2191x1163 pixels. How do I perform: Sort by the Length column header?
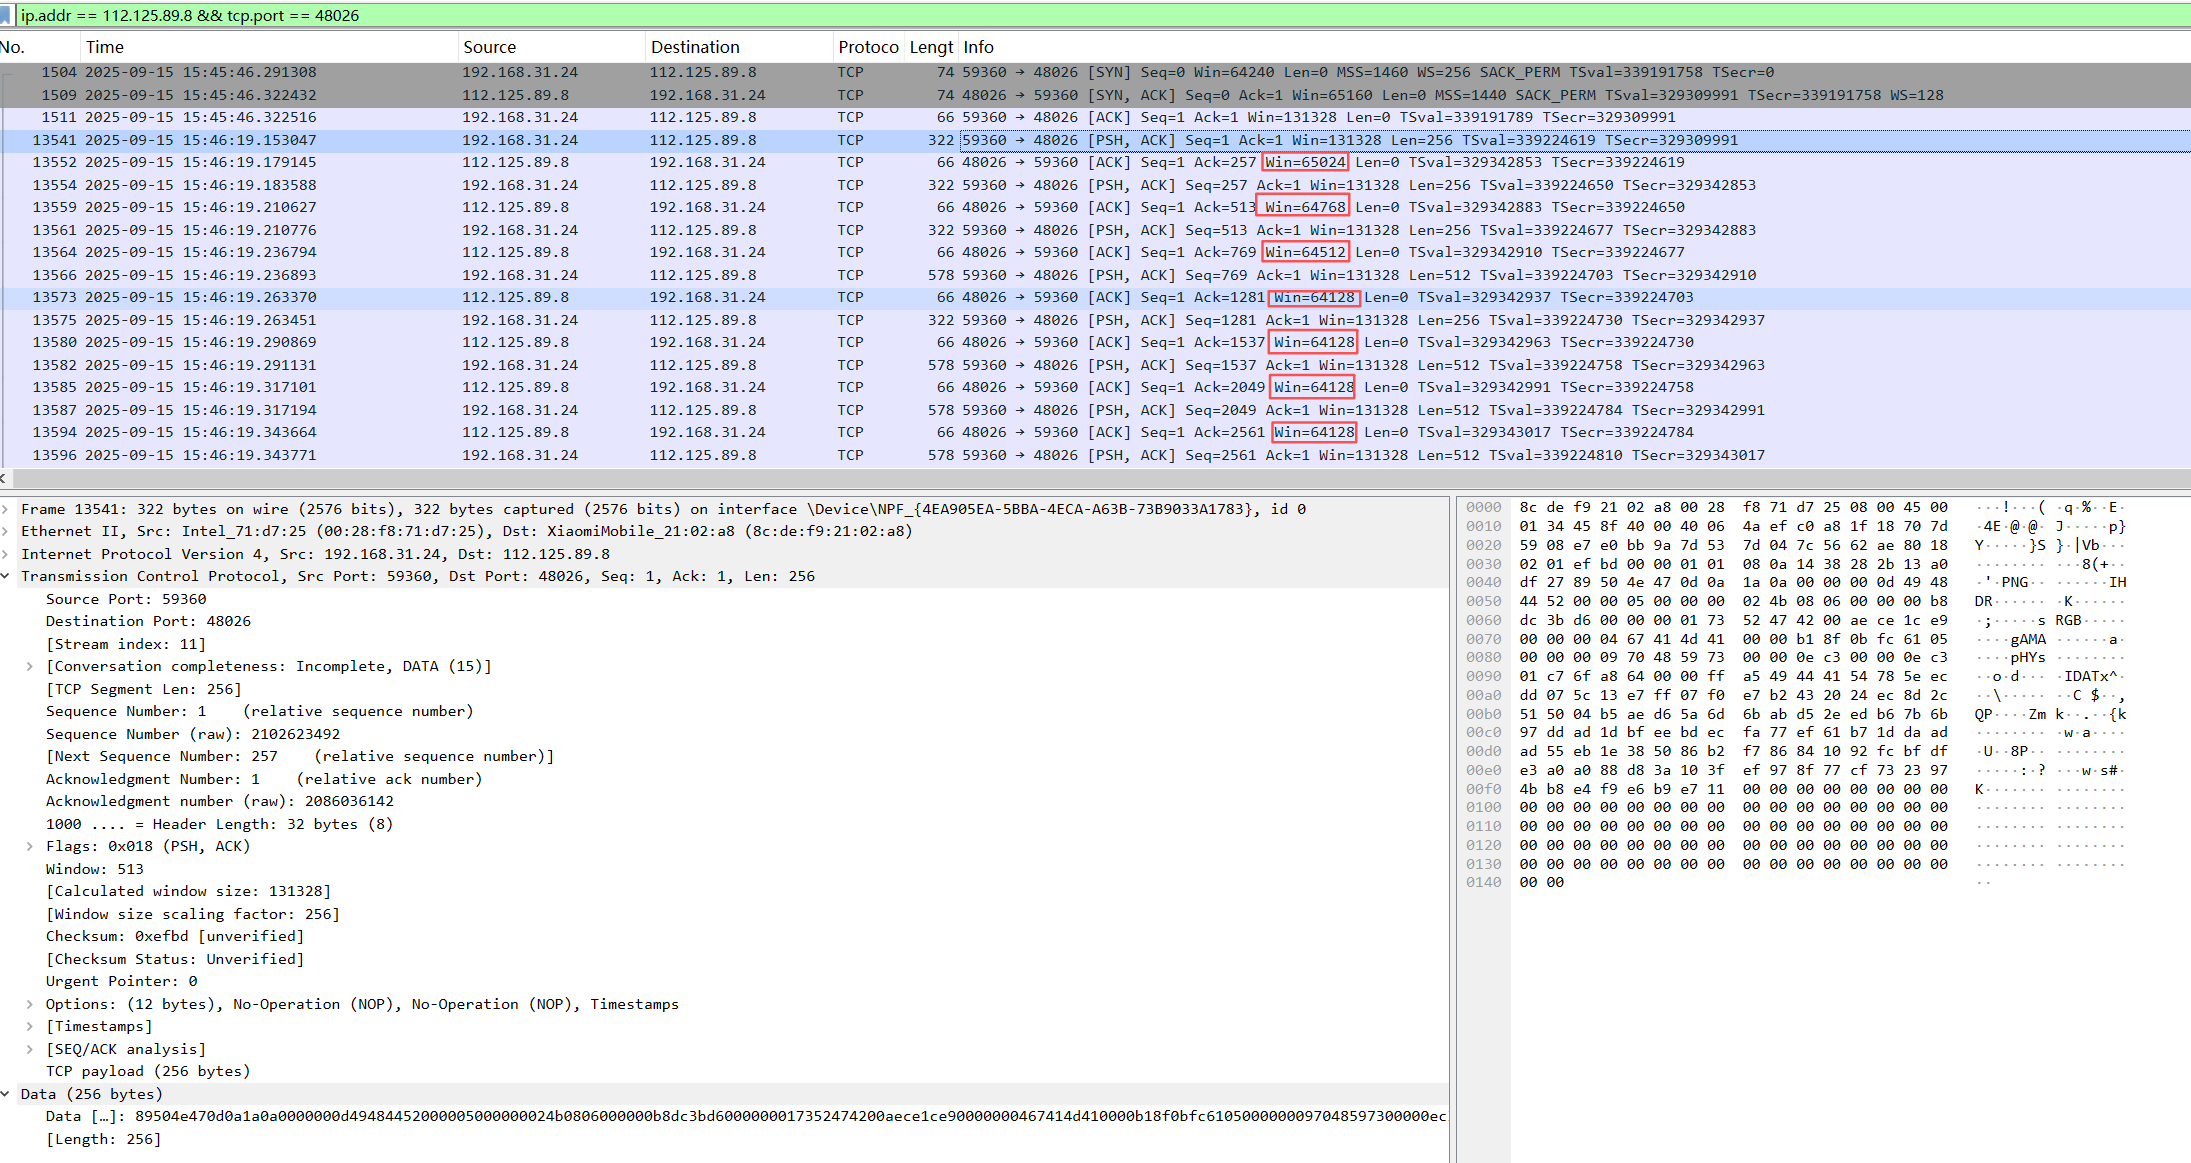pyautogui.click(x=931, y=47)
